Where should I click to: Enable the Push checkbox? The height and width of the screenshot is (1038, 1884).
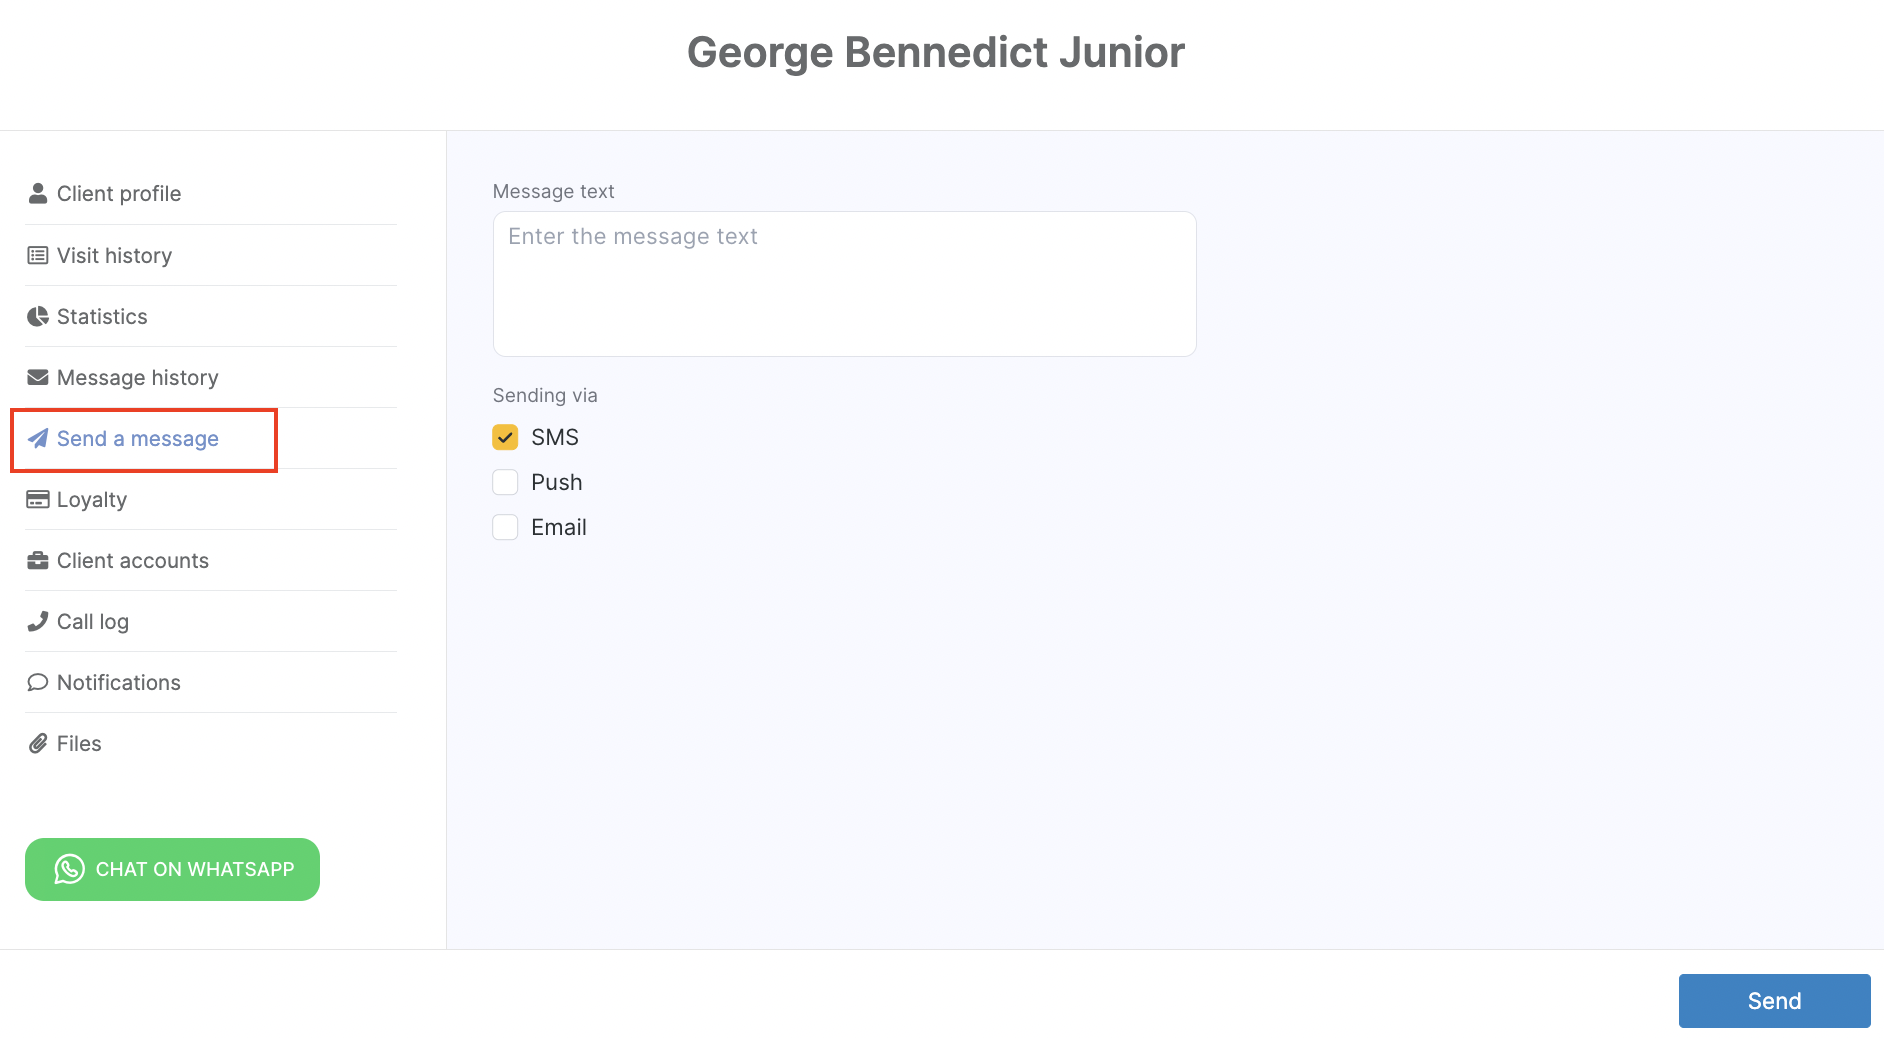coord(505,483)
